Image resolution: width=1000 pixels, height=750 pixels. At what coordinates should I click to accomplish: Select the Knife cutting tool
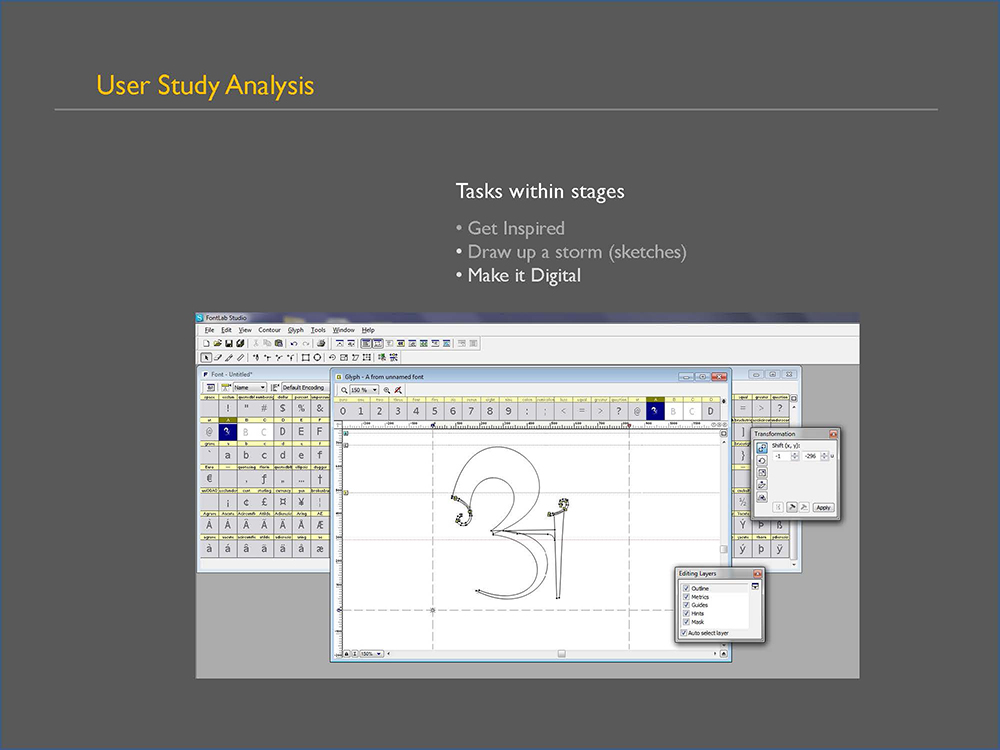pyautogui.click(x=239, y=357)
